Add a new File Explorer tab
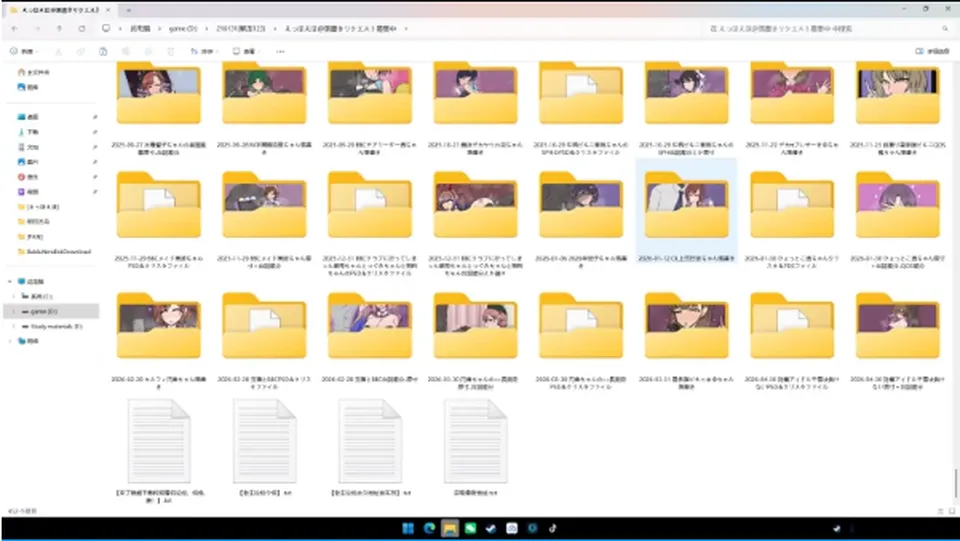 point(129,10)
